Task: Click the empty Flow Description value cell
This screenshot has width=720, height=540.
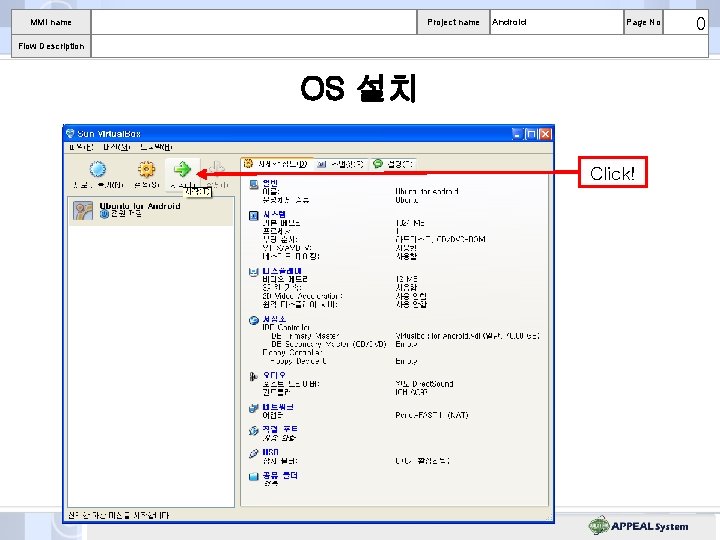Action: coord(399,46)
